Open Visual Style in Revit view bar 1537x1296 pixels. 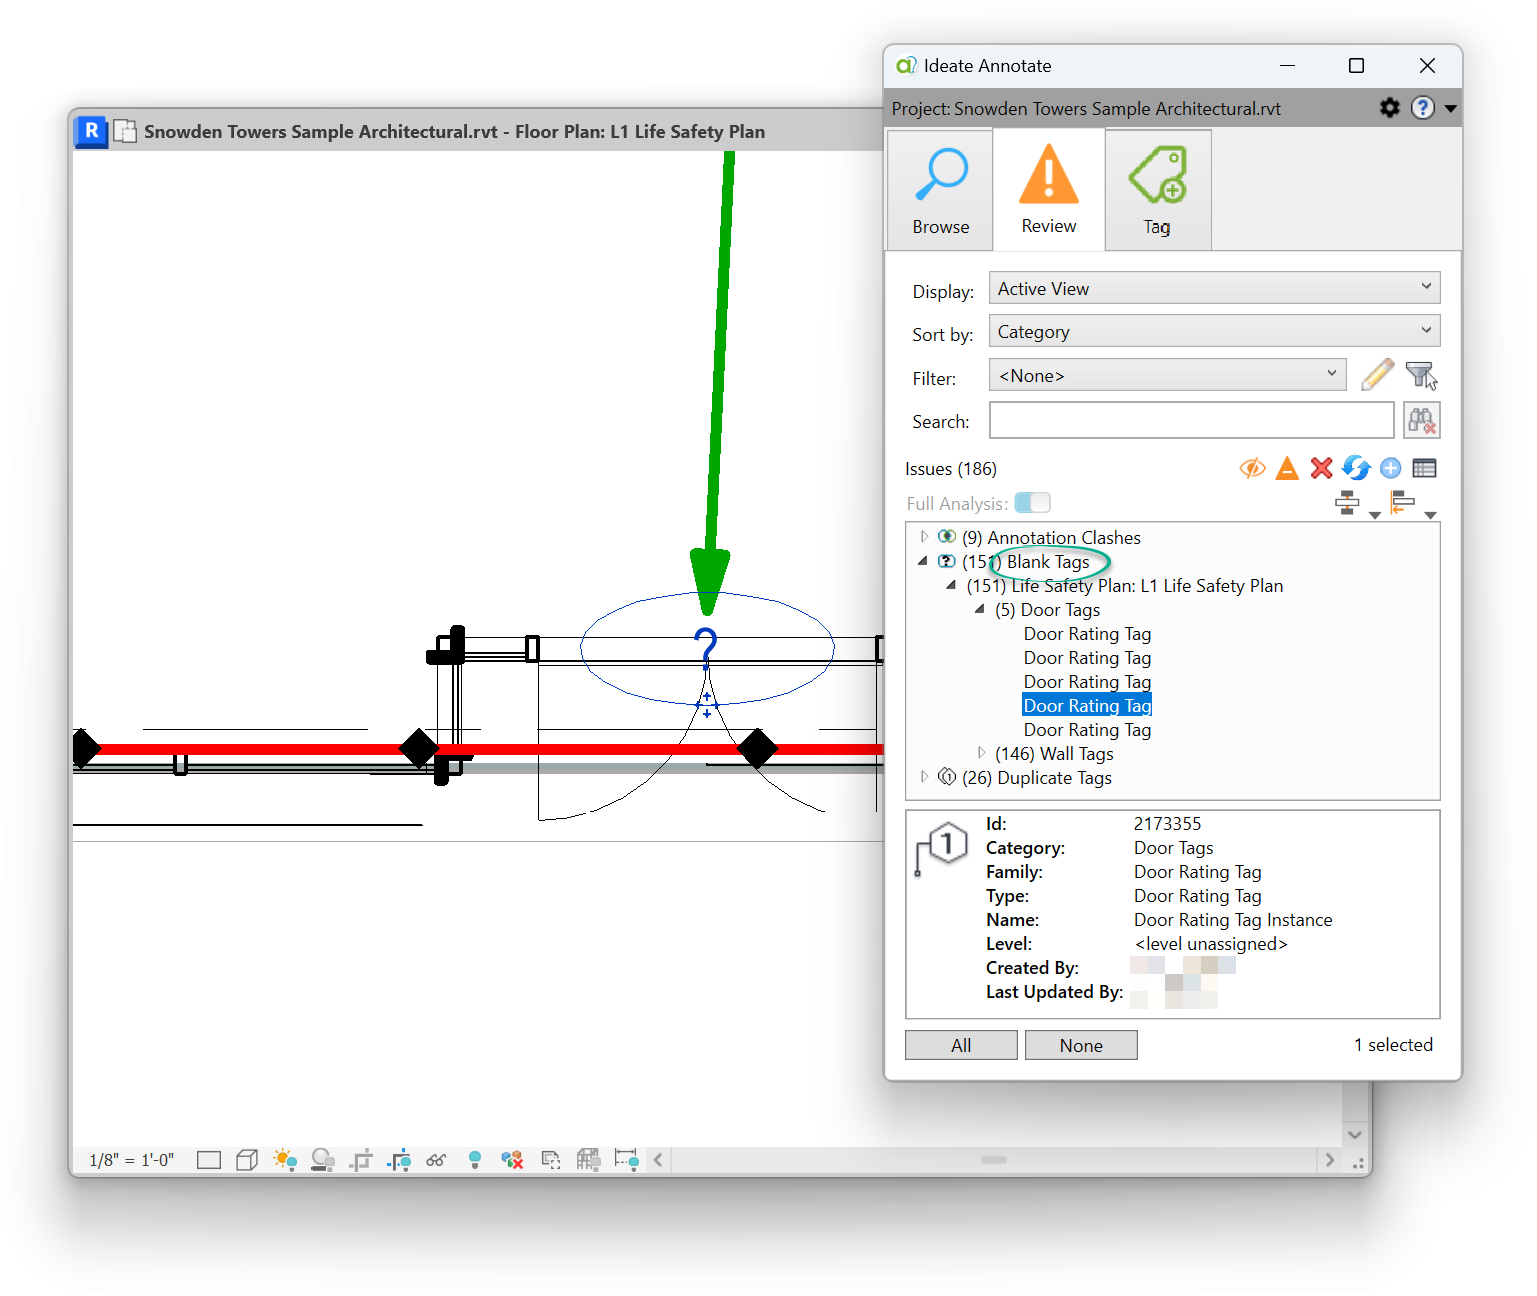(247, 1160)
